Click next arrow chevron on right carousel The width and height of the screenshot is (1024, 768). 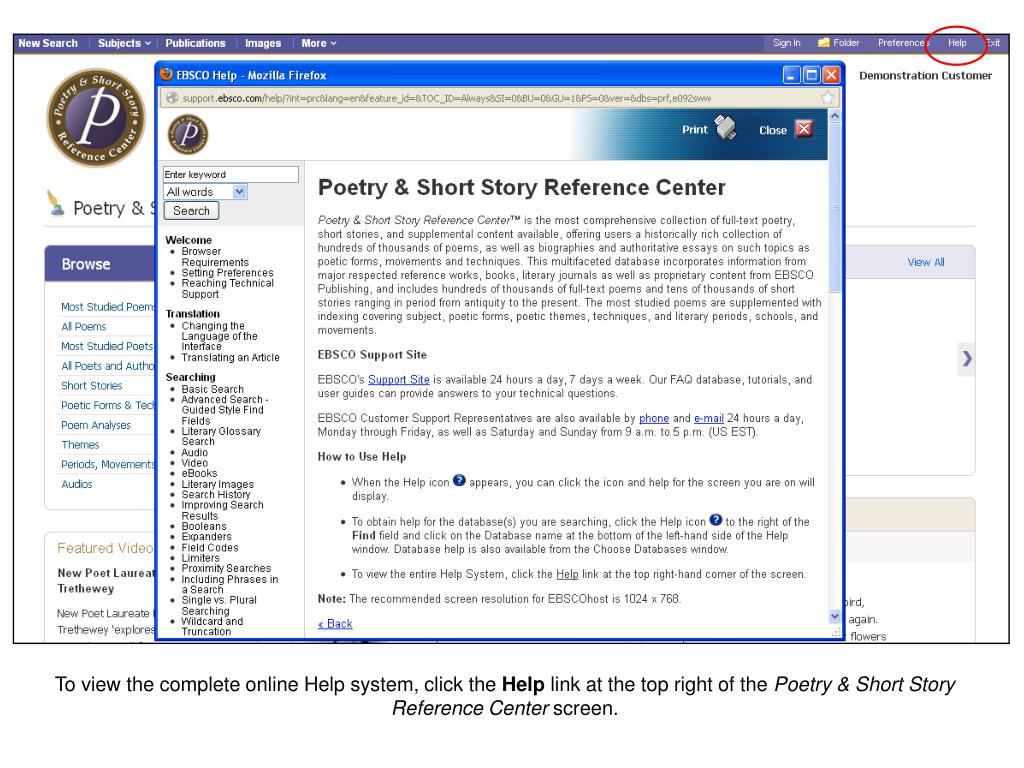coord(967,359)
